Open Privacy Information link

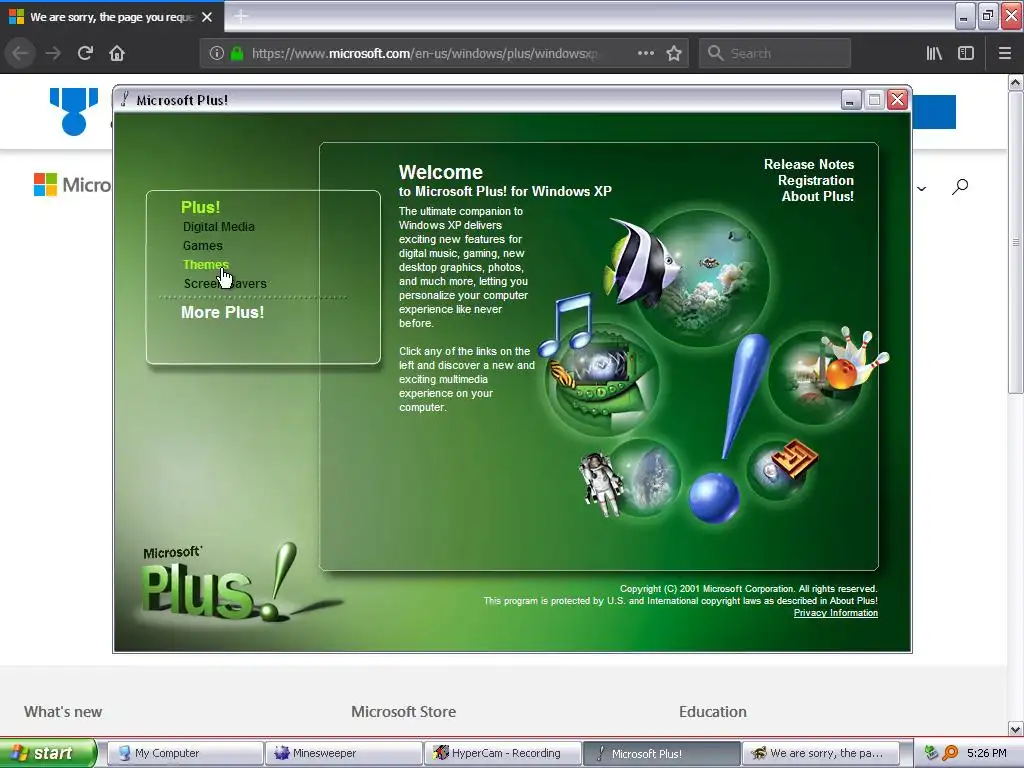coord(835,613)
